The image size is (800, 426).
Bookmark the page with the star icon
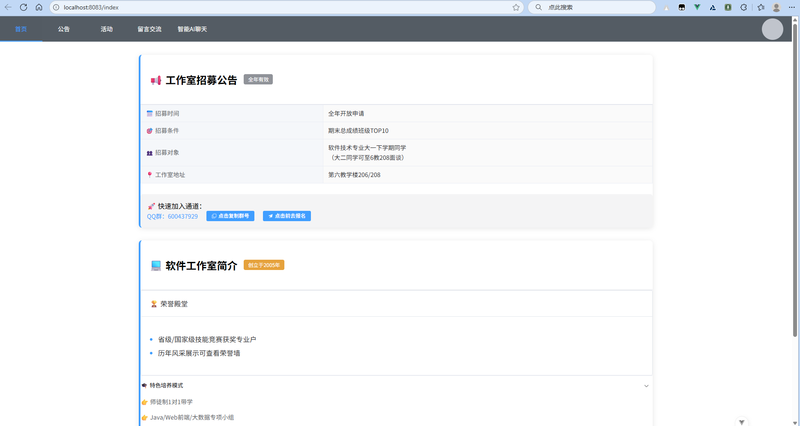pos(516,7)
